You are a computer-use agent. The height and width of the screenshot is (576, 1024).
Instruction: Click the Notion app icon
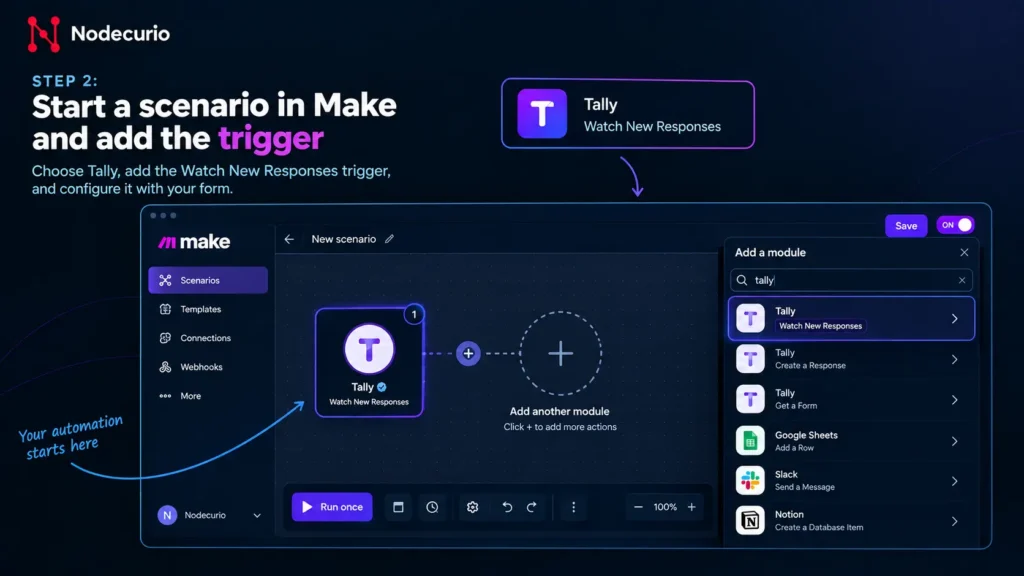coord(750,520)
